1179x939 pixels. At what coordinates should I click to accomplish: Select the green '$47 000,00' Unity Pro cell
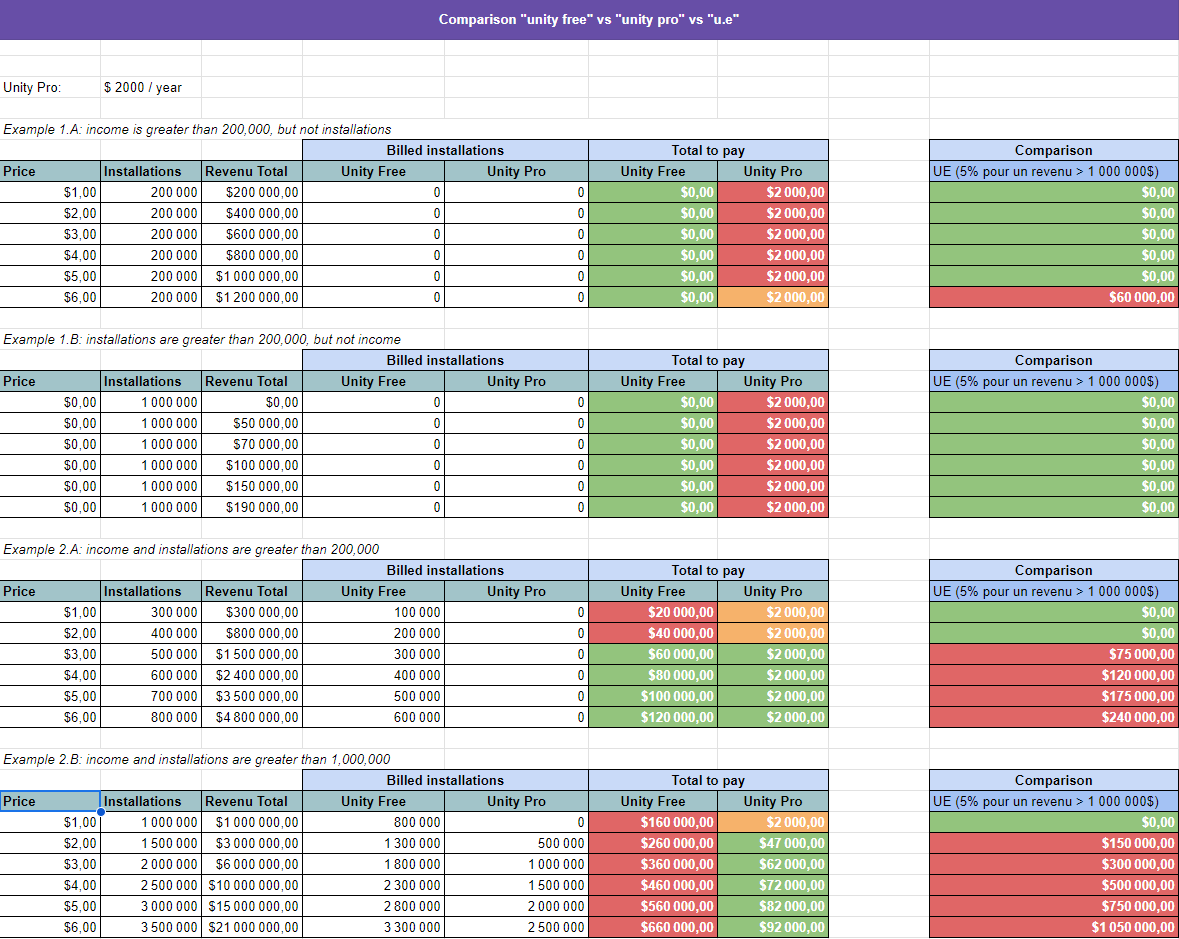coord(773,844)
